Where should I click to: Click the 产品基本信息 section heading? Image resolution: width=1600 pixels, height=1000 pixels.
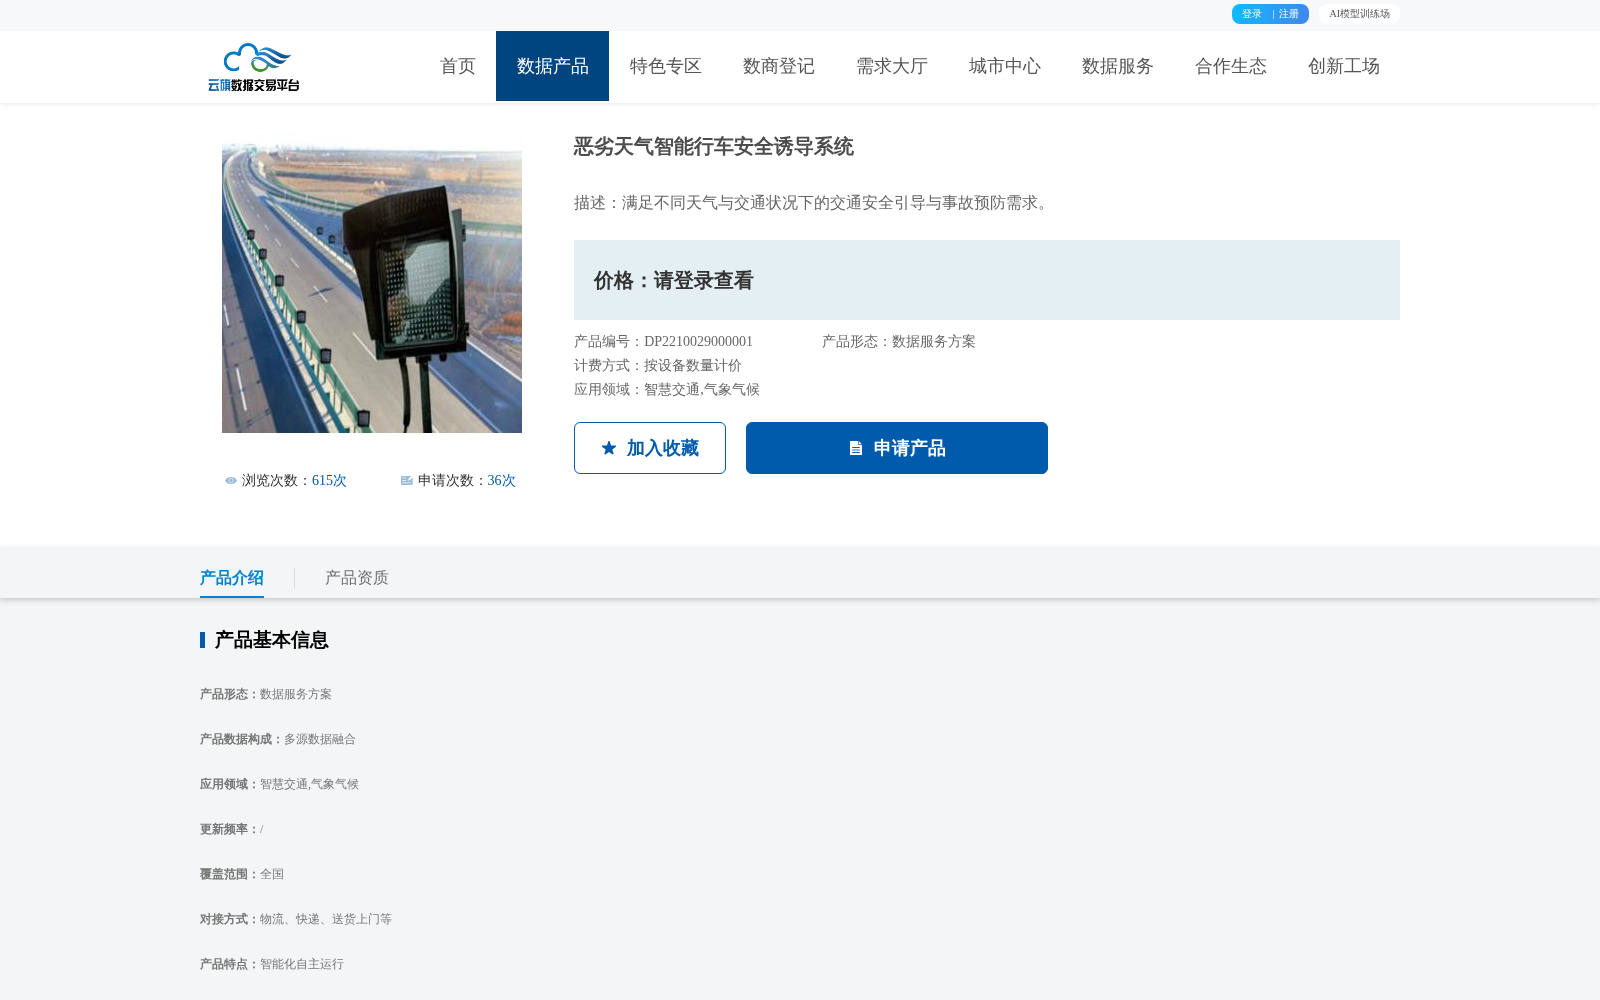[271, 640]
